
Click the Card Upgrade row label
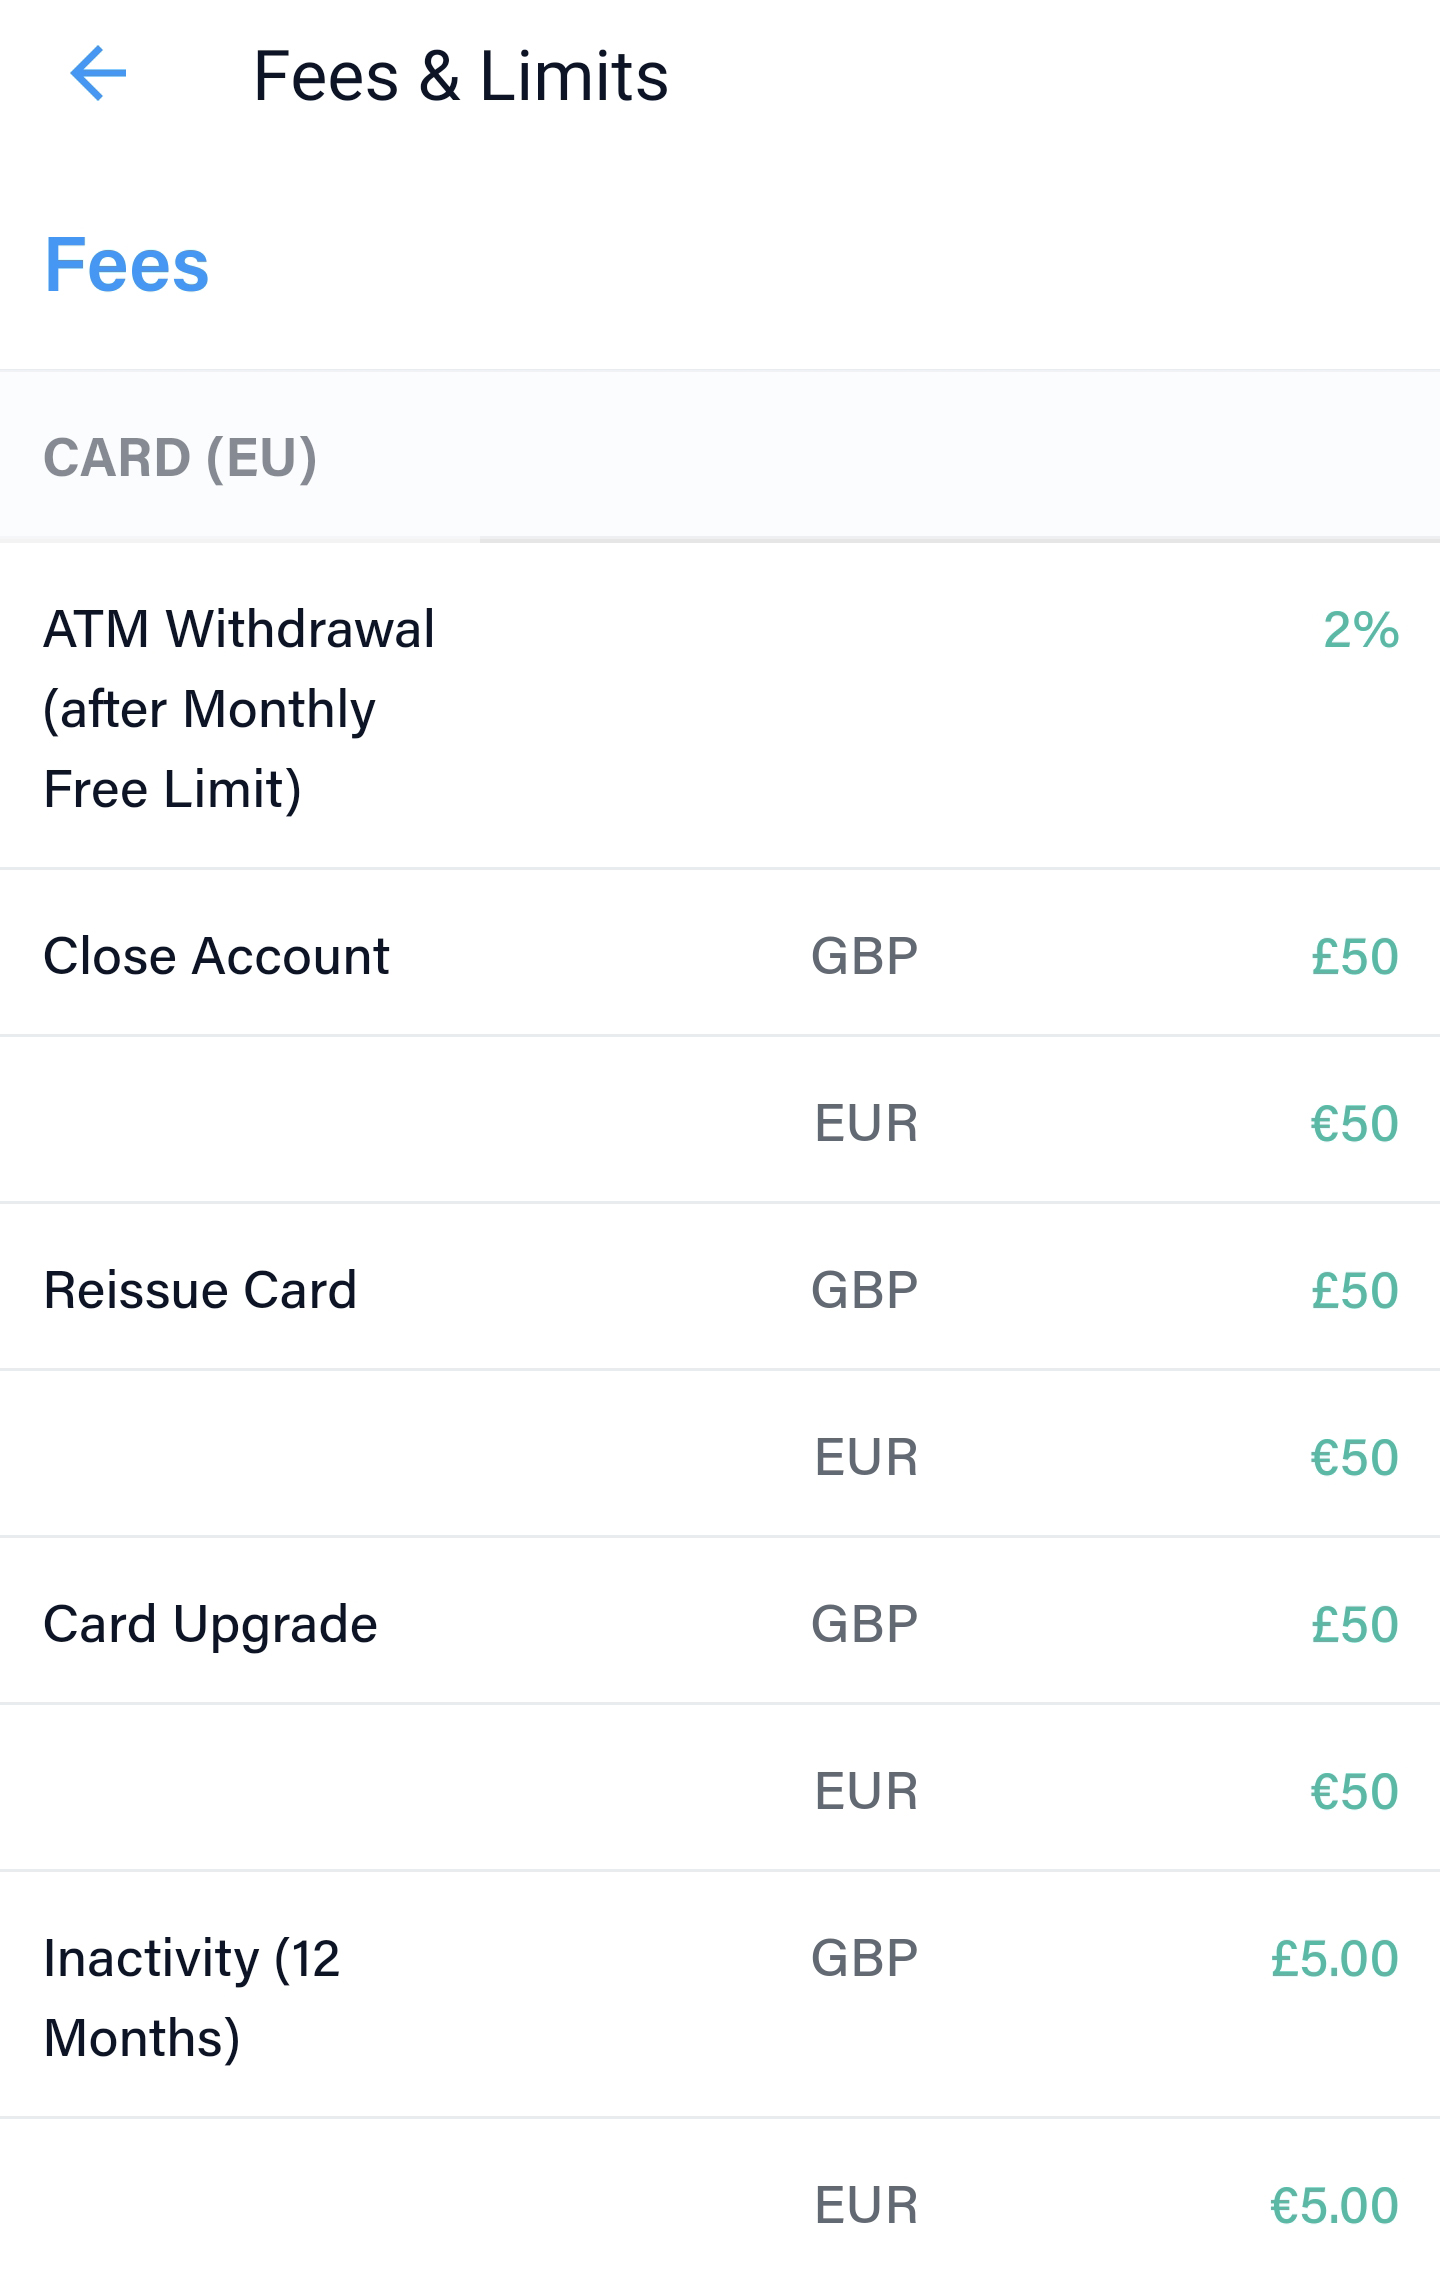[x=210, y=1624]
